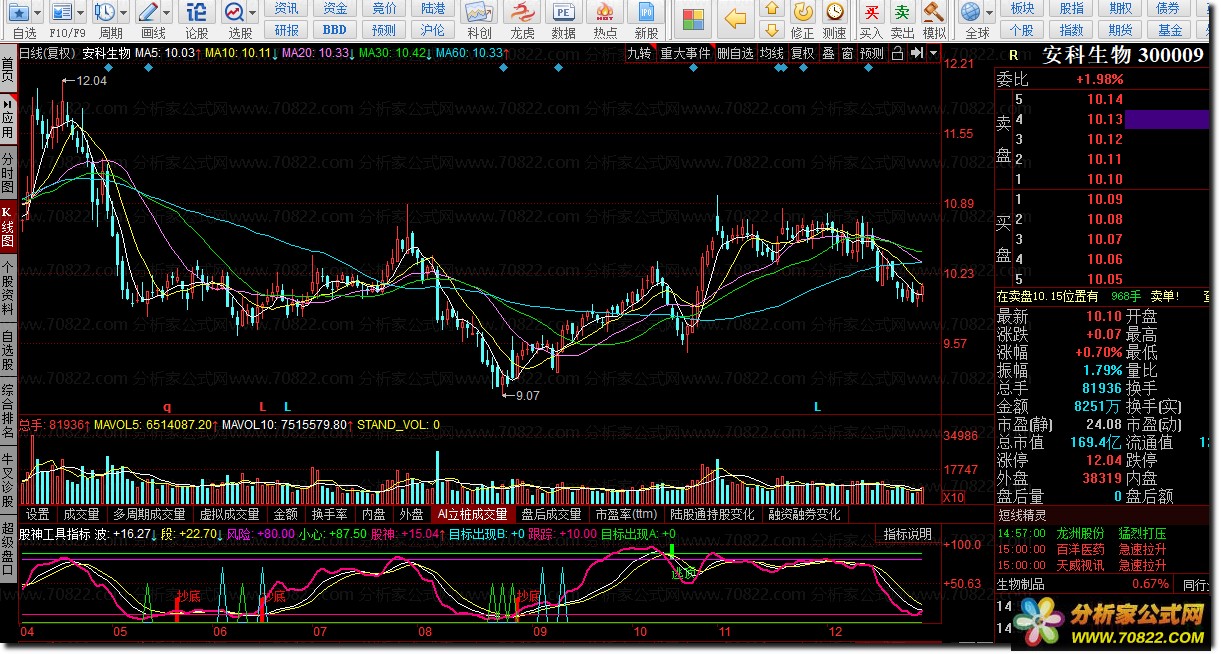Expand the 全球 globe dropdown arrow
Viewport: 1221px width, 654px height.
coord(988,13)
